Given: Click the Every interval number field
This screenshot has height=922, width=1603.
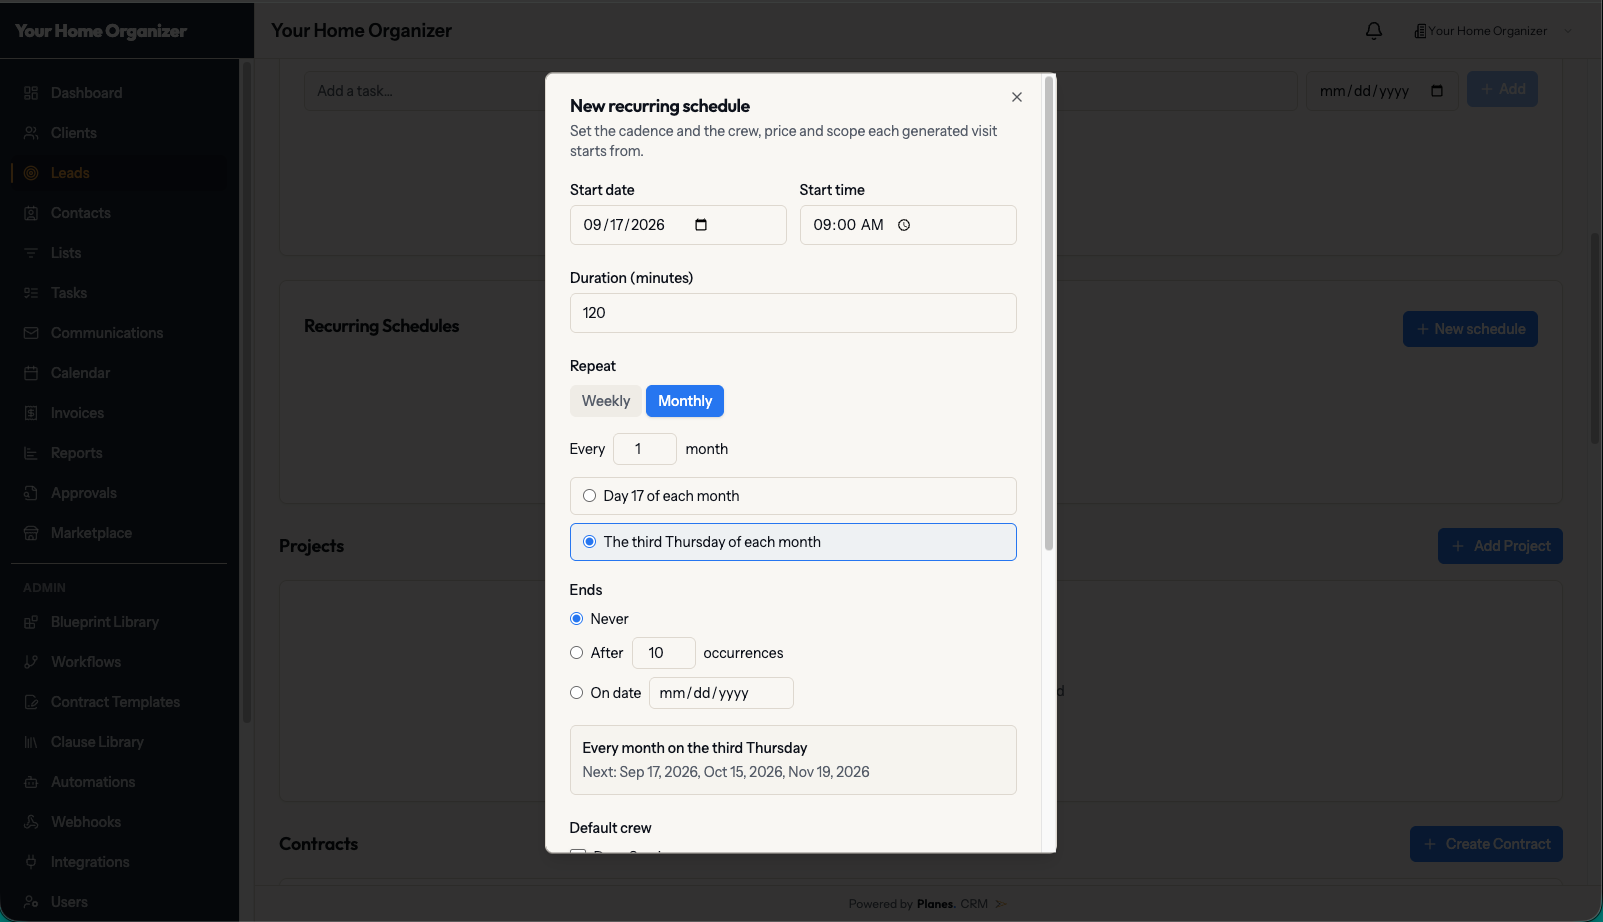Looking at the screenshot, I should pyautogui.click(x=645, y=449).
